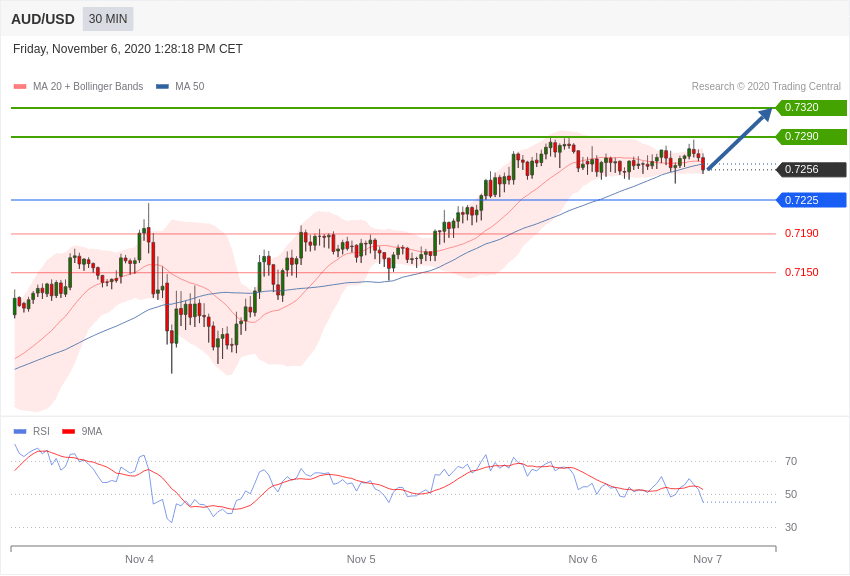Screen dimensions: 850x576
Task: Click the 0.7290 green resistance price tag
Action: [x=811, y=137]
